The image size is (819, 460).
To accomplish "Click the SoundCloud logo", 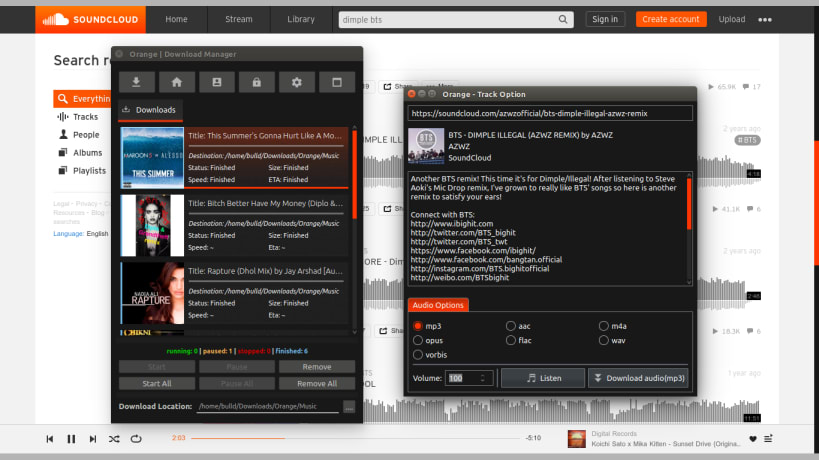I will point(90,19).
